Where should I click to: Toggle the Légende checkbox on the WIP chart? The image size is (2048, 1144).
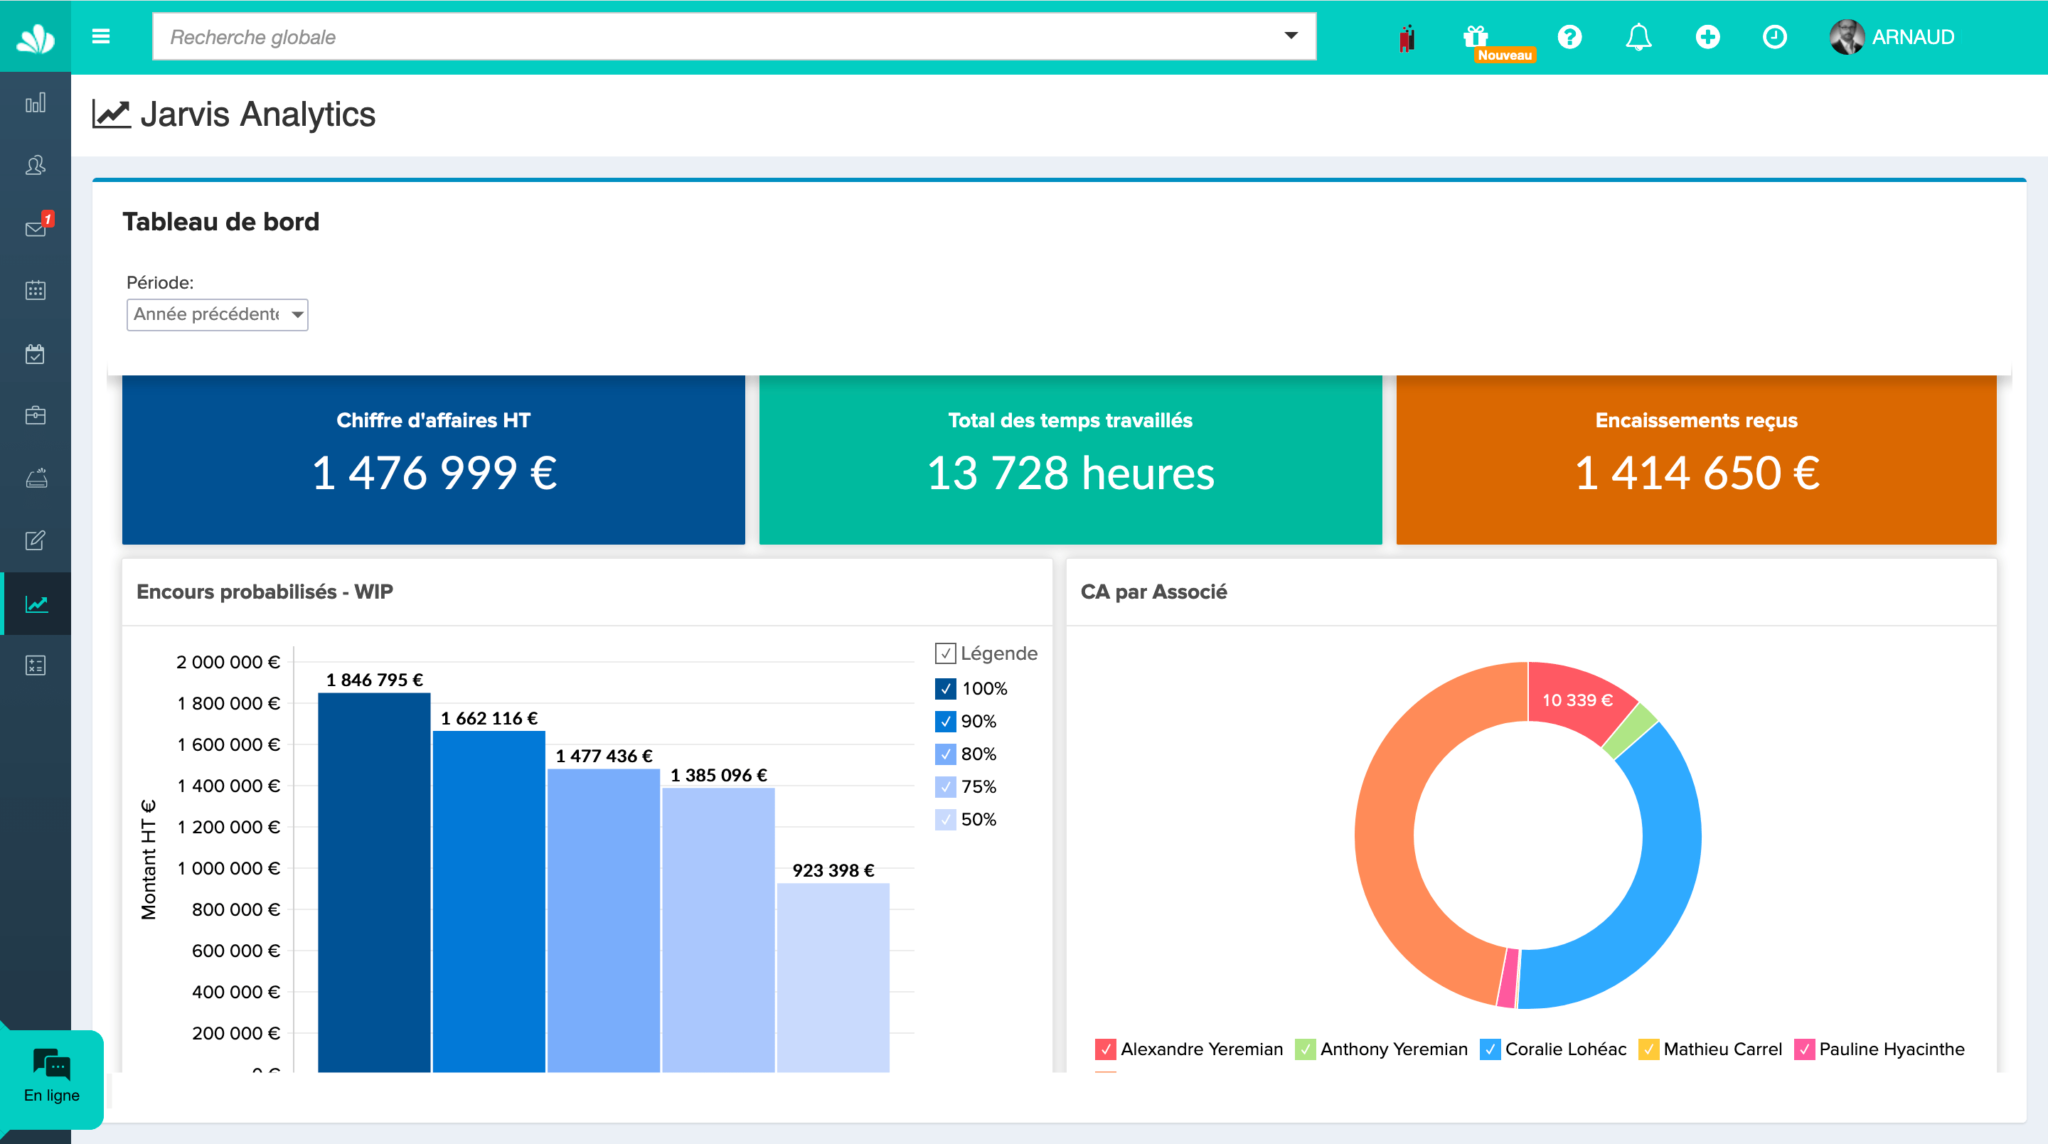click(x=945, y=653)
